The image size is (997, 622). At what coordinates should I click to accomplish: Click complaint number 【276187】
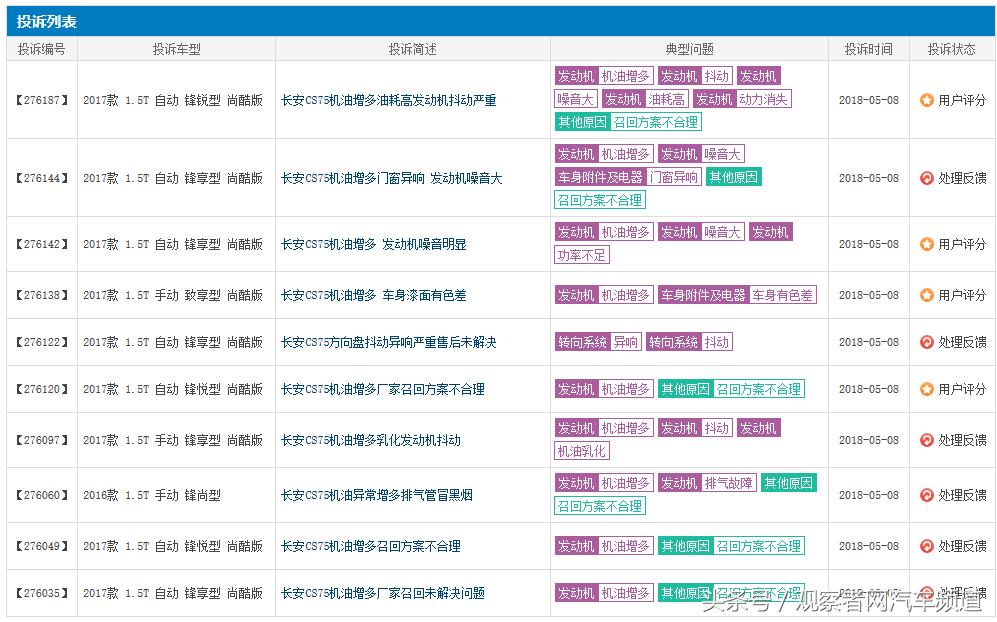42,100
